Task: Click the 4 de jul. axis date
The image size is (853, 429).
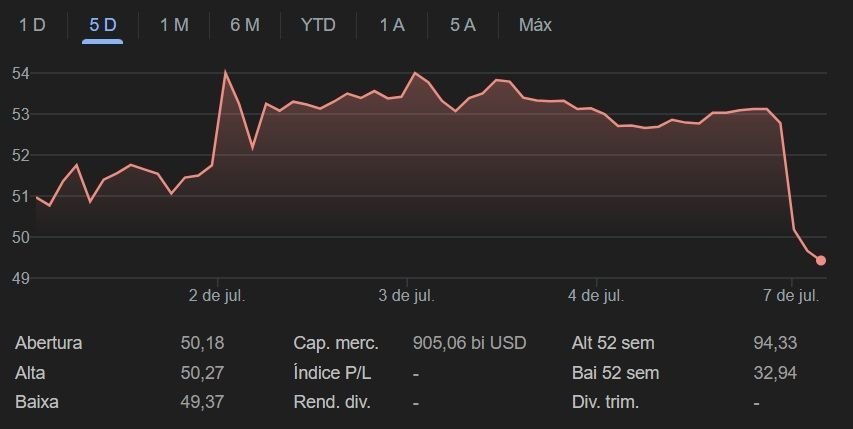Action: tap(596, 296)
